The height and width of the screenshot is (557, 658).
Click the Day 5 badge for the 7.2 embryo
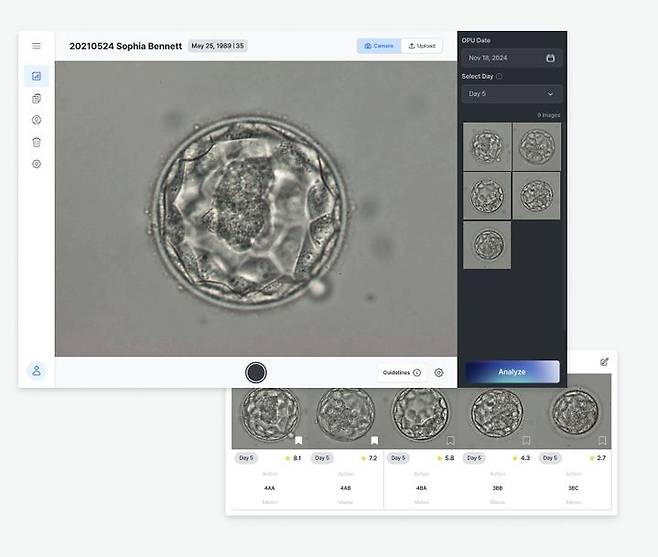(x=322, y=458)
